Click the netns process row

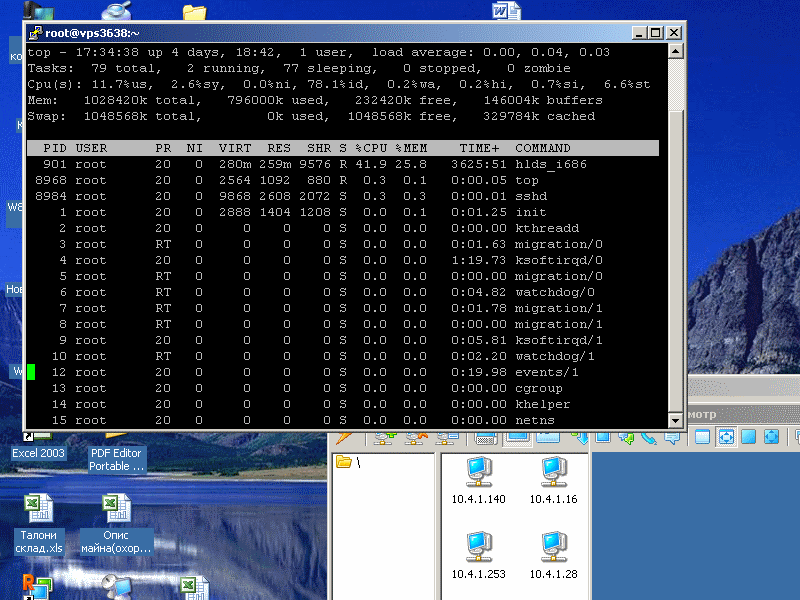(x=343, y=420)
